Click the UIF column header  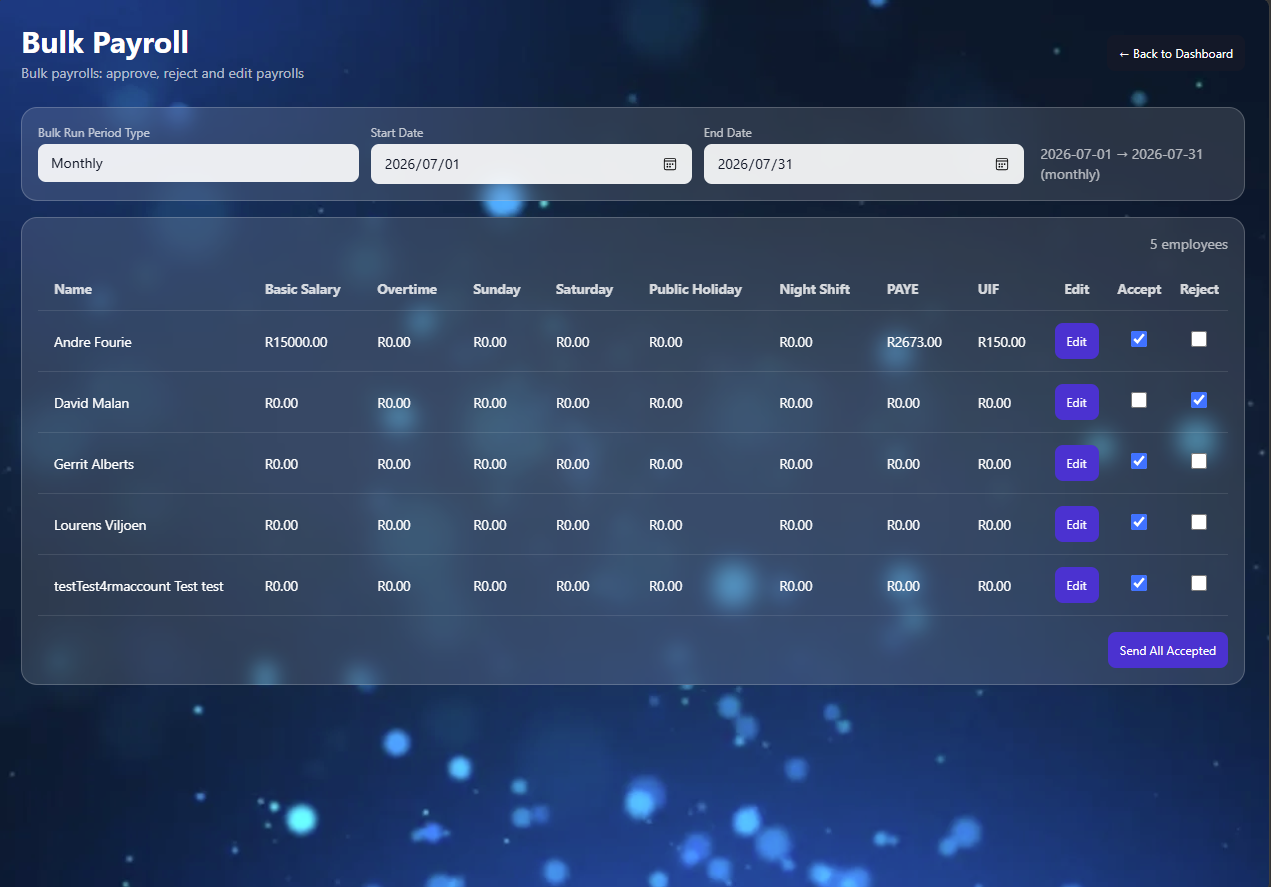[988, 289]
